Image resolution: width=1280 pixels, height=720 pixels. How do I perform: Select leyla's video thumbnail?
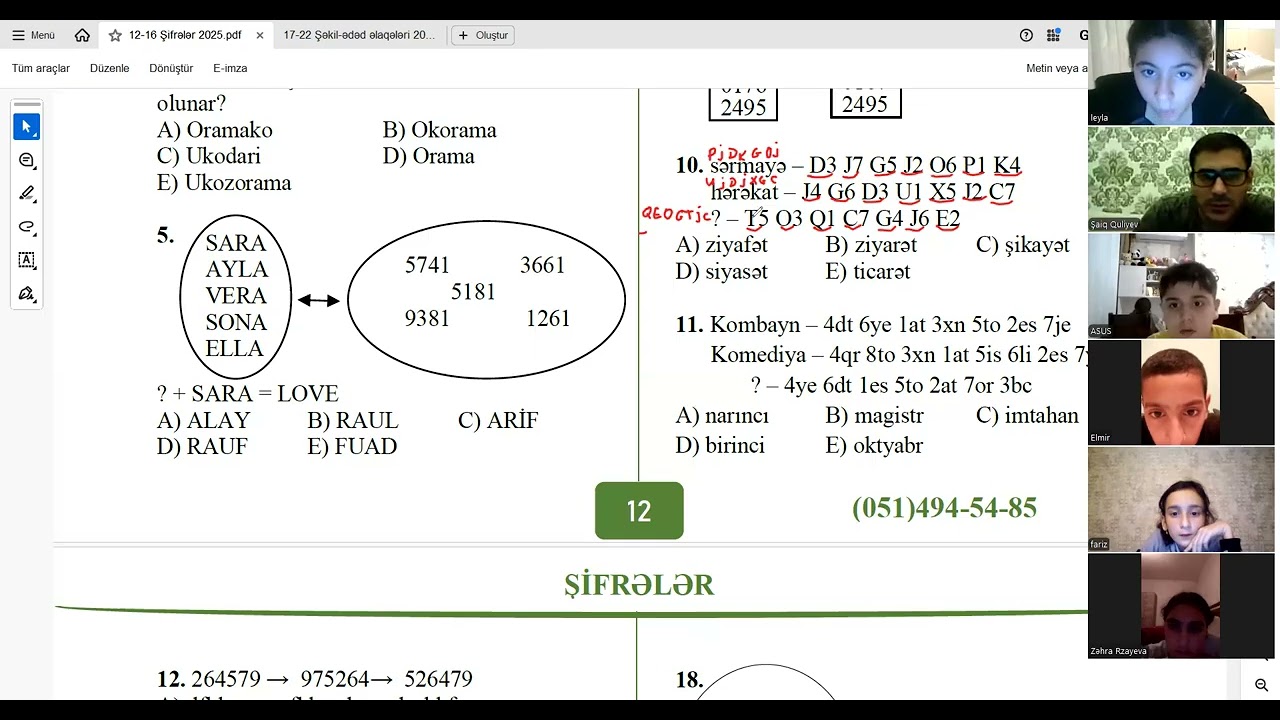coord(1181,72)
